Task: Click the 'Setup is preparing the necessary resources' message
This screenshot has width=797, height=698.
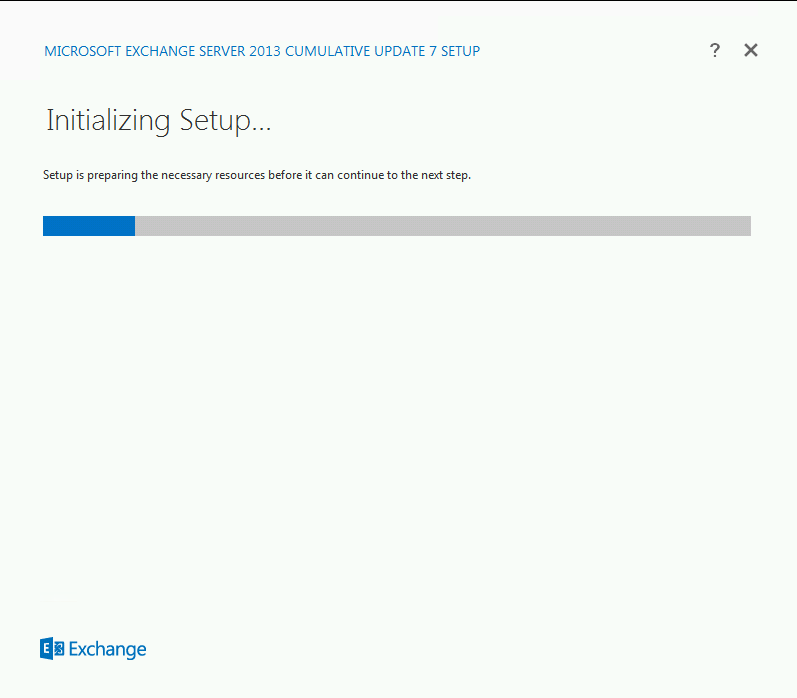Action: click(x=257, y=175)
